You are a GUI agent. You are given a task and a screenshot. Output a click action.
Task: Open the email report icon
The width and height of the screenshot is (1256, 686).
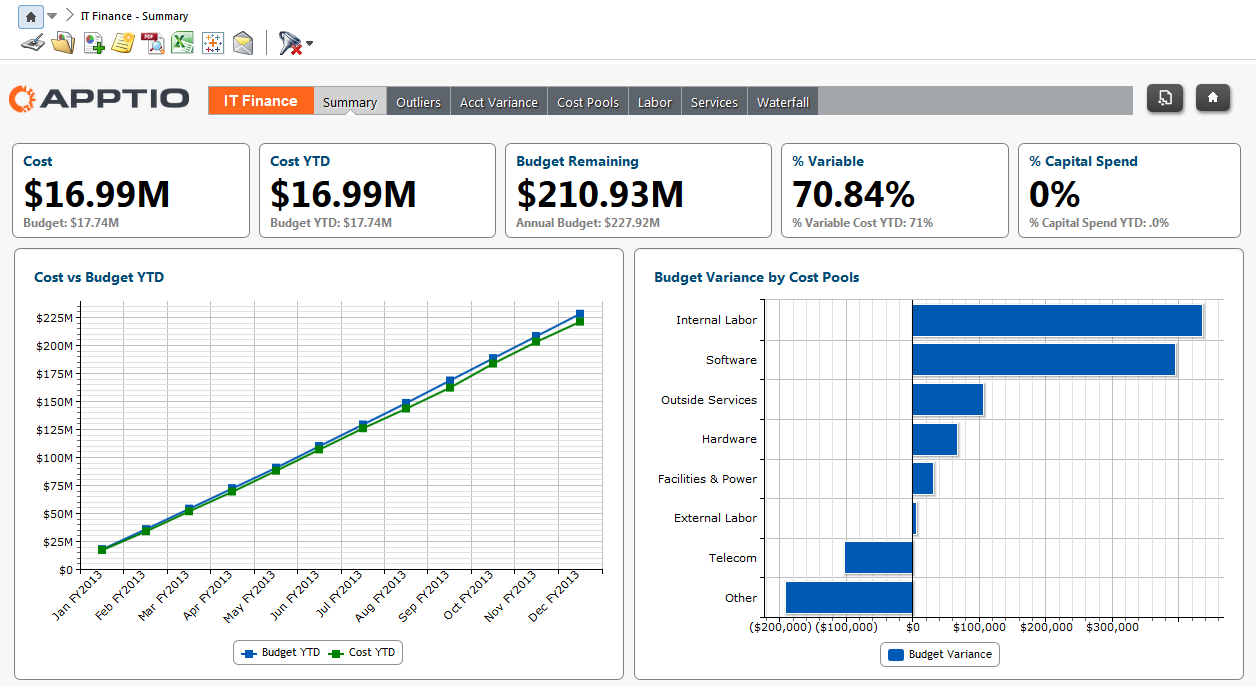click(x=242, y=43)
